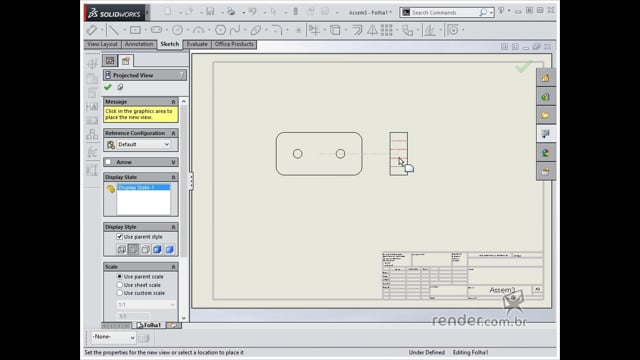Select the Offset Entities tool
The height and width of the screenshot is (360, 640).
click(357, 30)
